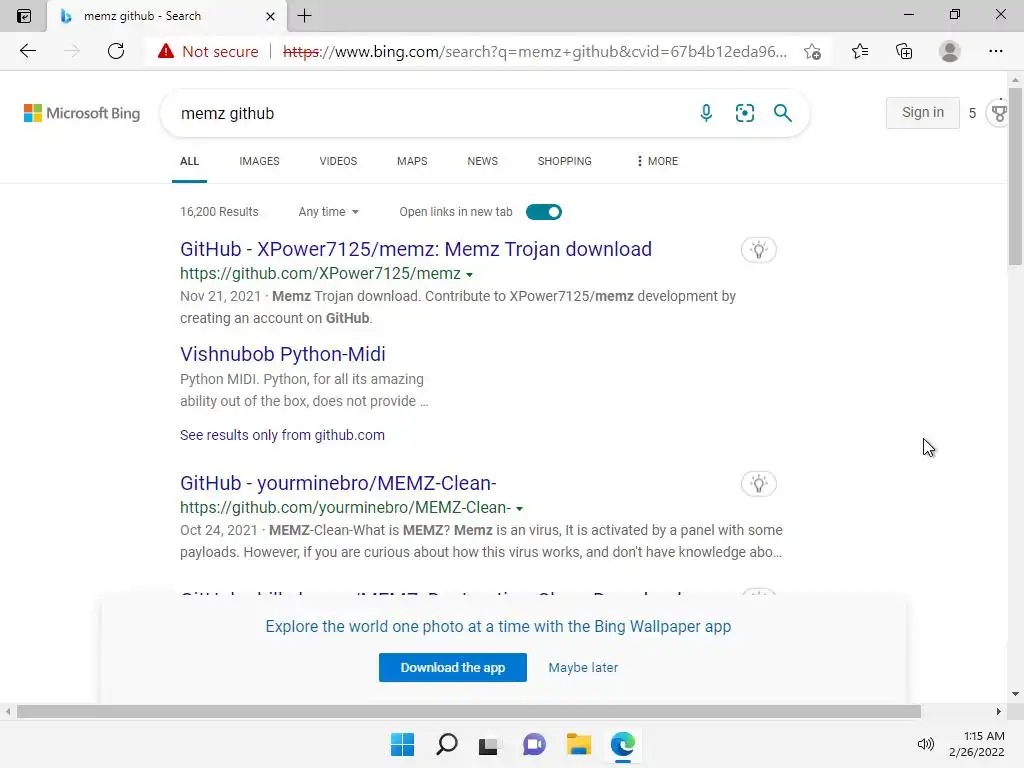Viewport: 1024px width, 768px height.
Task: Dismiss banner with Maybe later
Action: 583,667
